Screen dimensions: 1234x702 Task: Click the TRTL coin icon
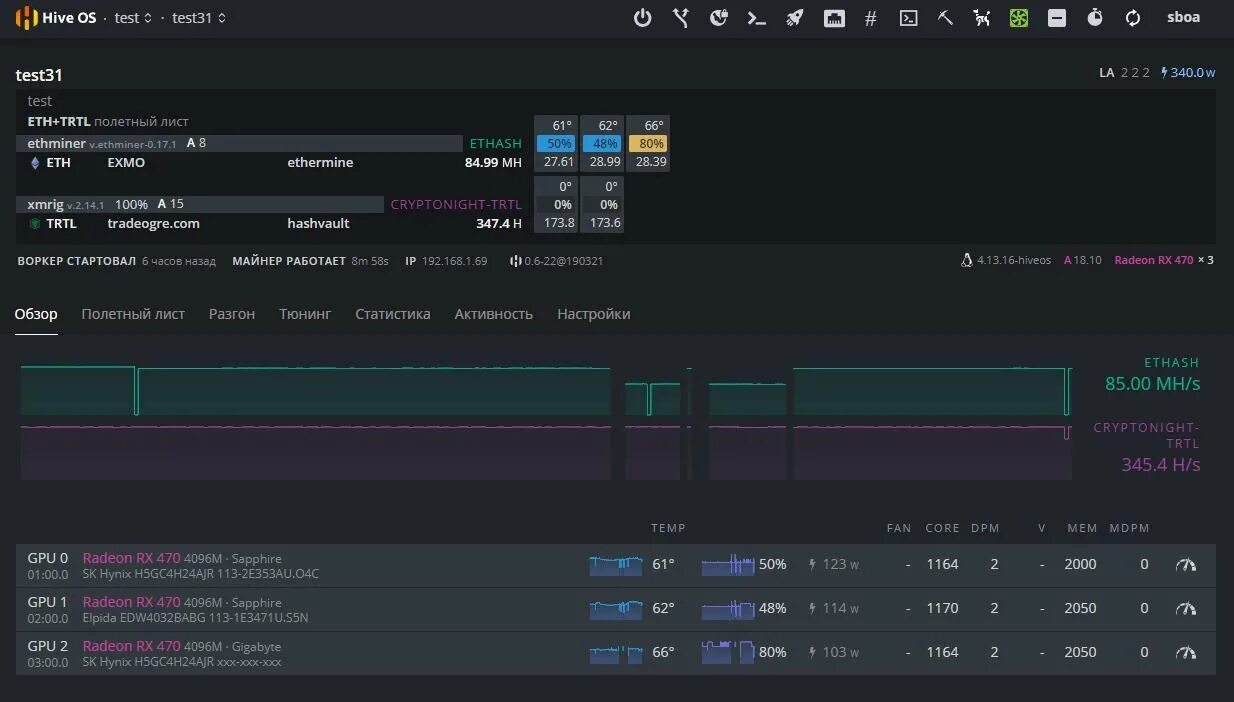(x=35, y=224)
